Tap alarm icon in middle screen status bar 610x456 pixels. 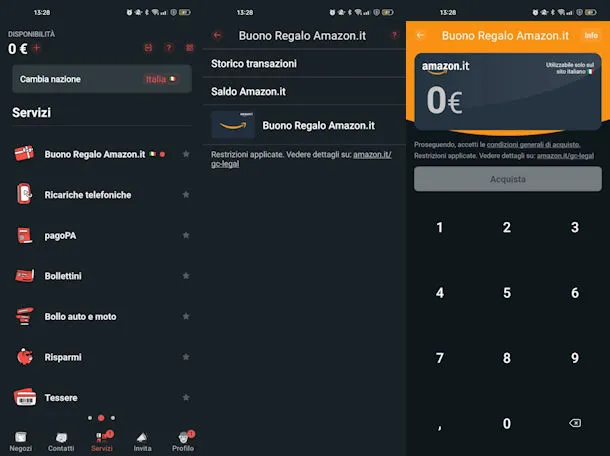pyautogui.click(x=332, y=12)
